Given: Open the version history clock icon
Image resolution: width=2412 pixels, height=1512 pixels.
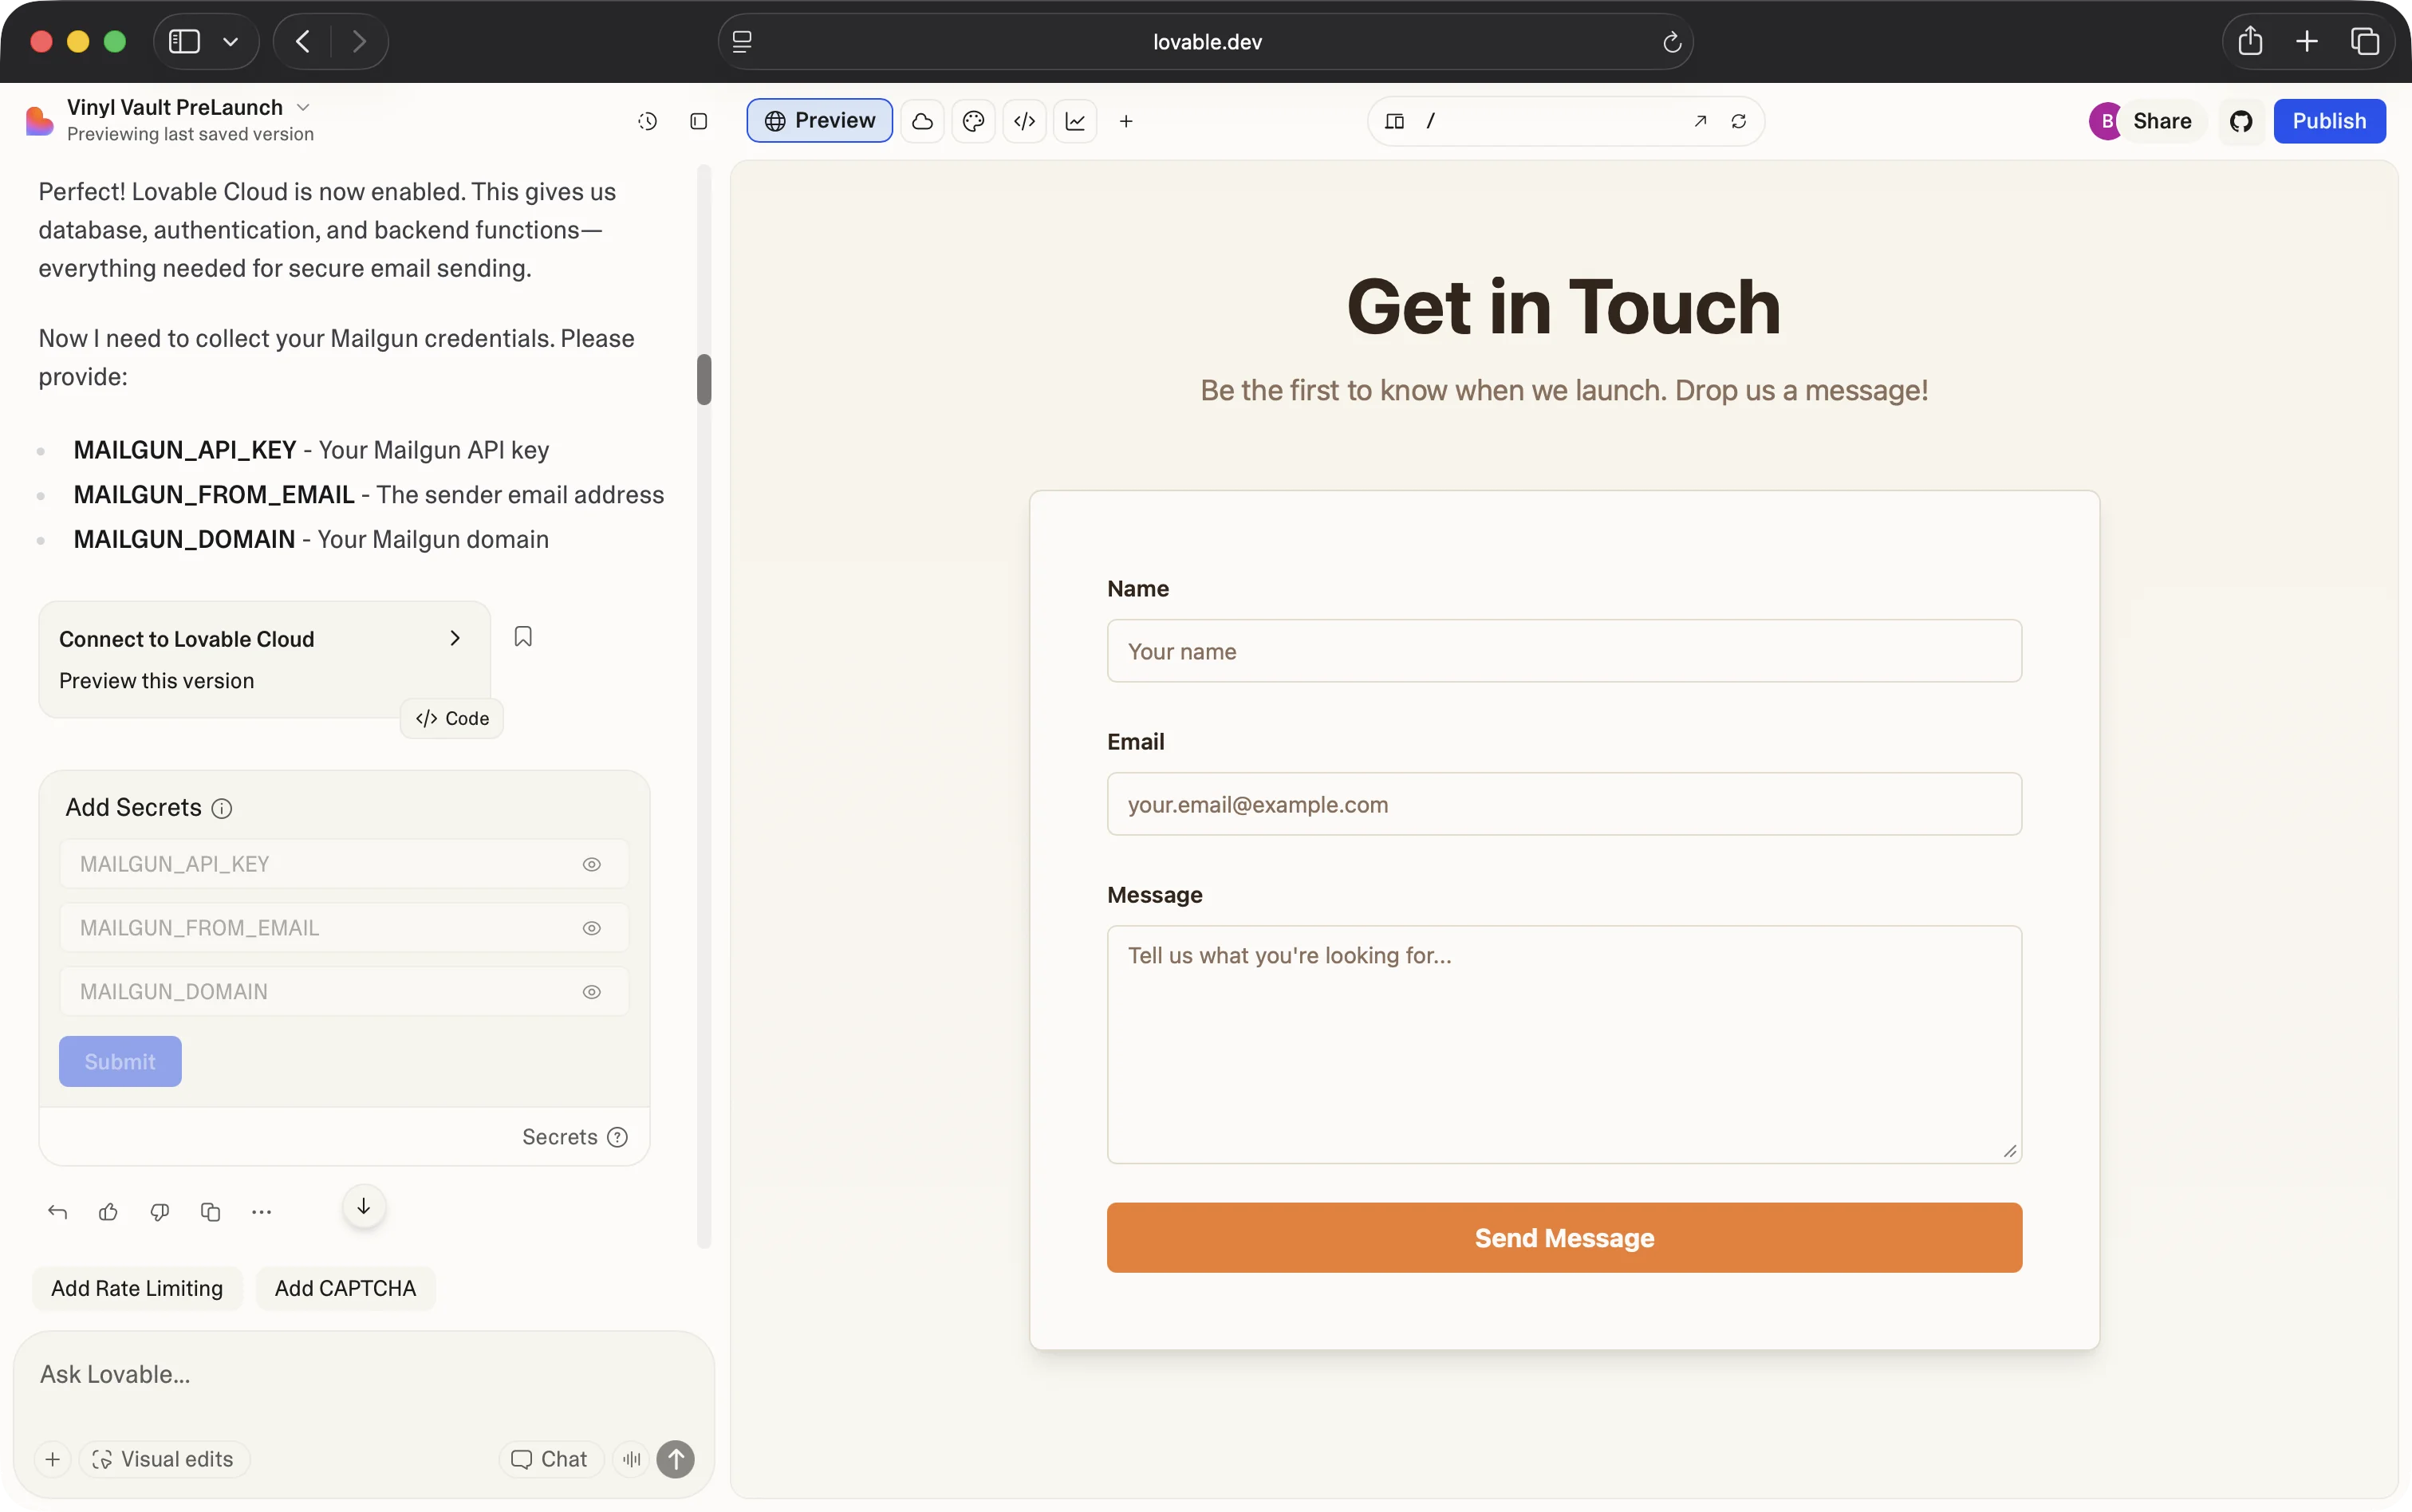Looking at the screenshot, I should tap(647, 121).
